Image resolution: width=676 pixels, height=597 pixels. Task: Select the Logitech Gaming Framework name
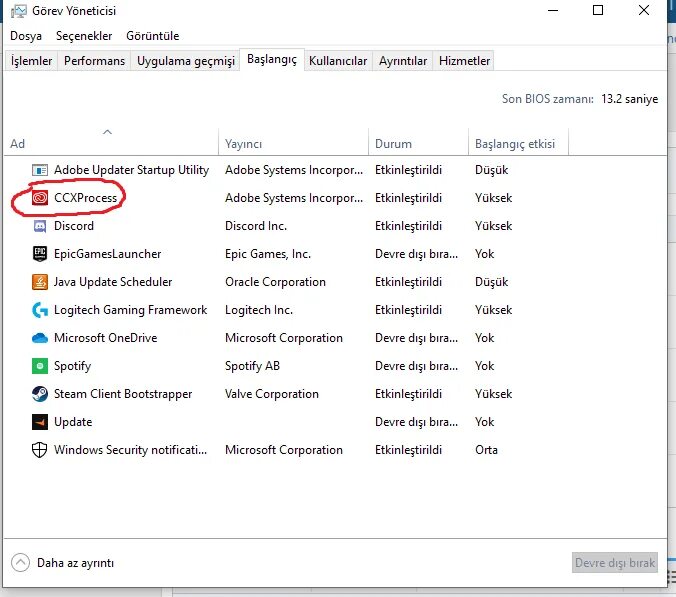click(131, 310)
